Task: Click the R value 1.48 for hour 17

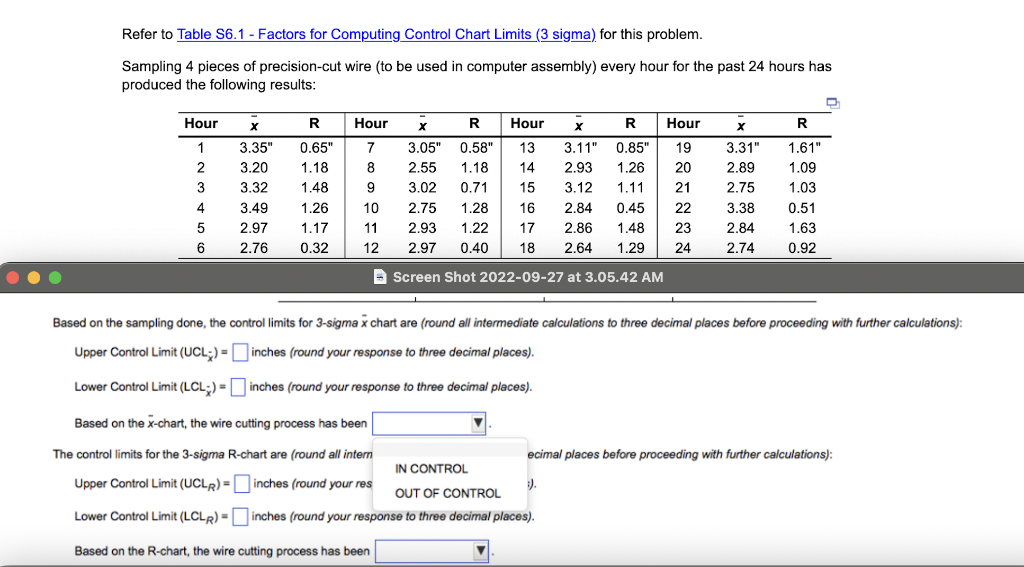Action: point(630,228)
